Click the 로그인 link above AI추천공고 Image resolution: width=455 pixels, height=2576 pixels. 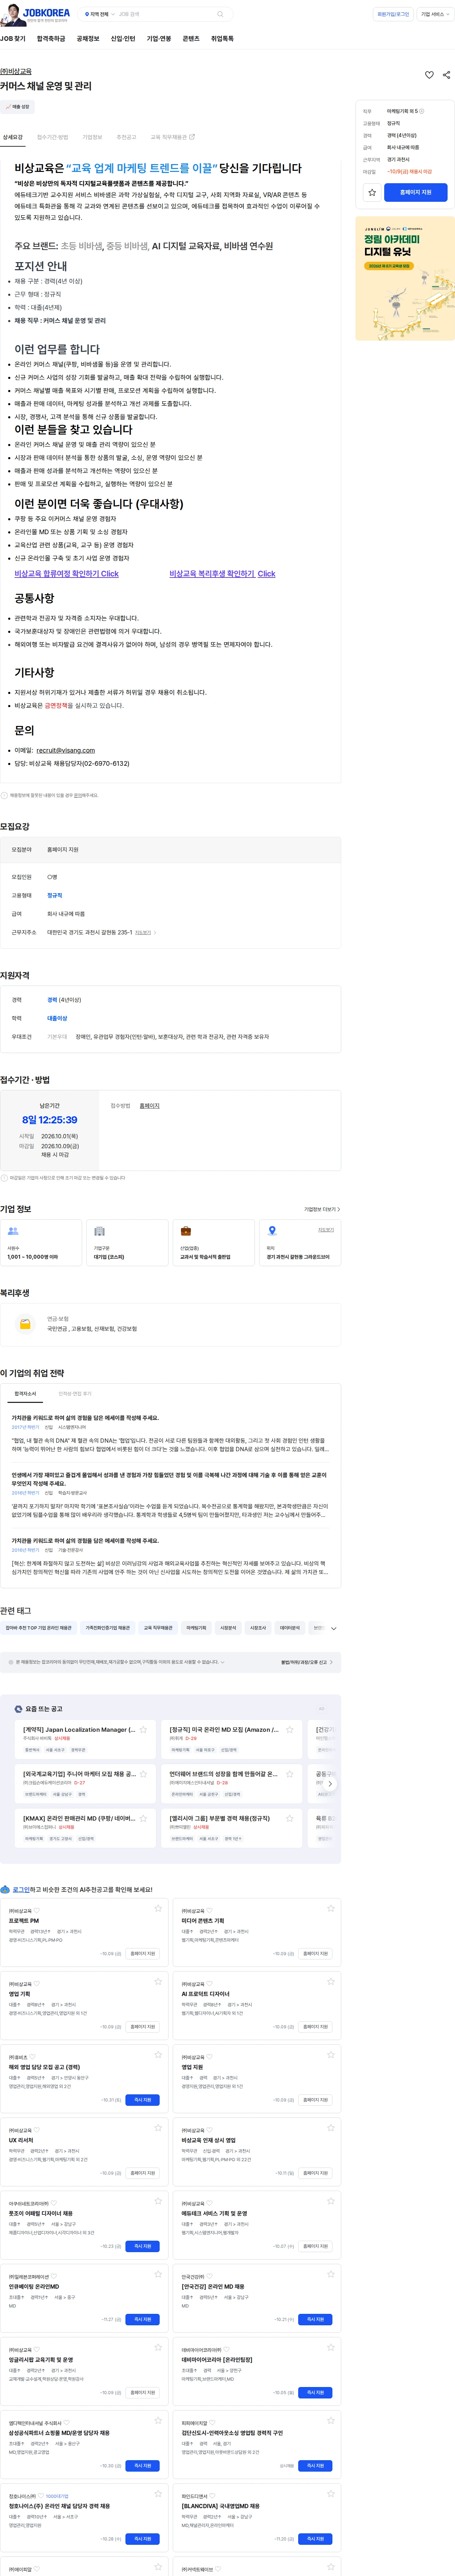point(21,1890)
